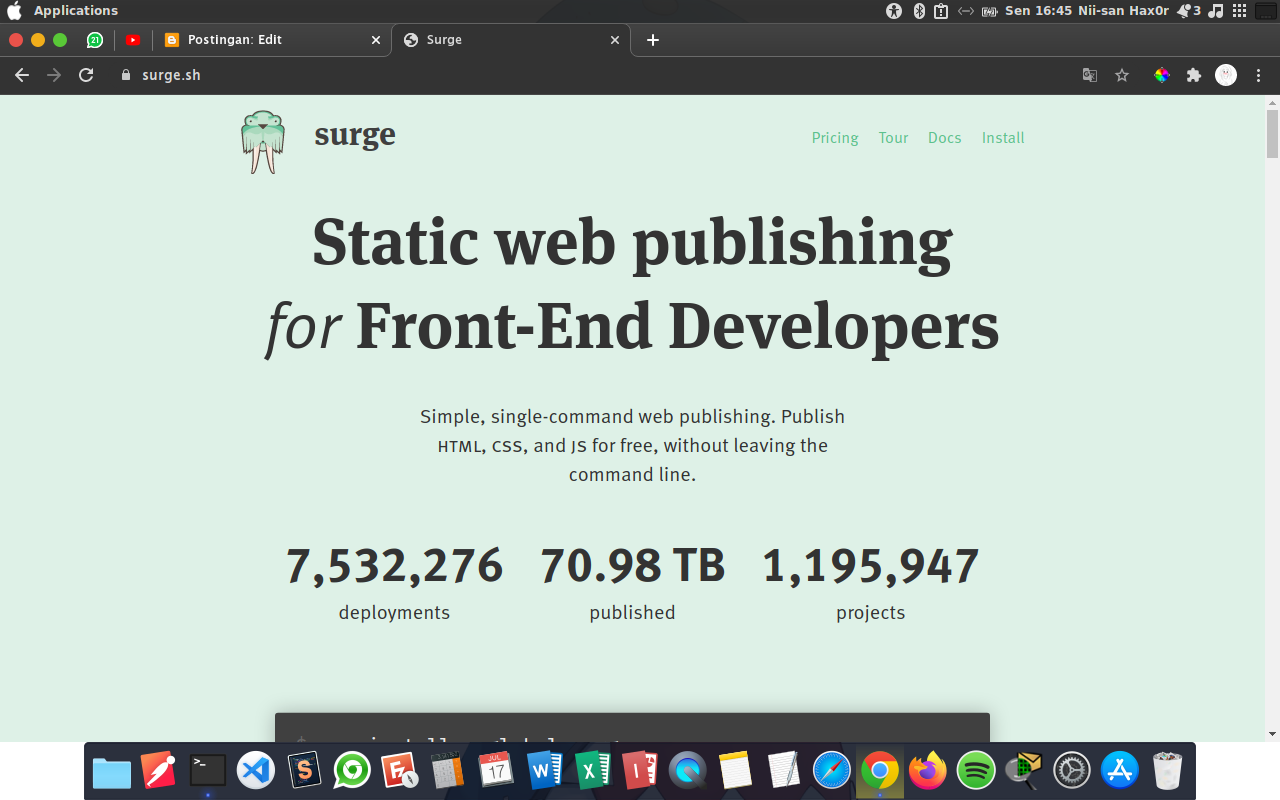Click the browser back arrow
Image resolution: width=1280 pixels, height=800 pixels.
pos(22,75)
